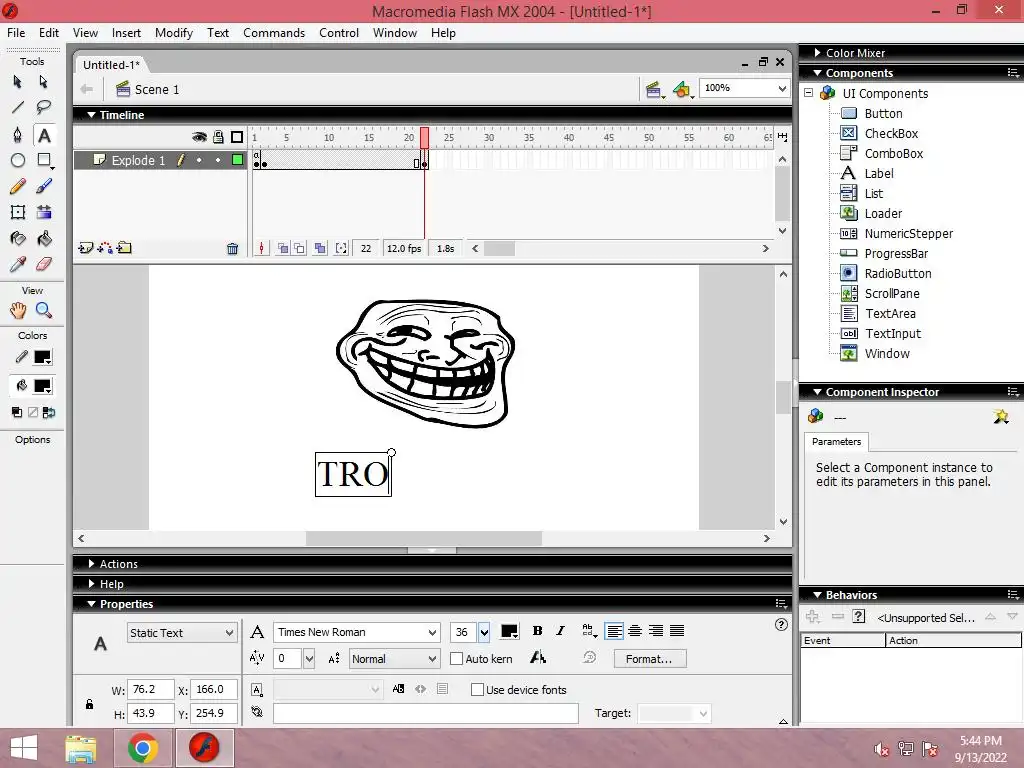The height and width of the screenshot is (768, 1024).
Task: Click the Add Motion Guide icon
Action: 104,248
